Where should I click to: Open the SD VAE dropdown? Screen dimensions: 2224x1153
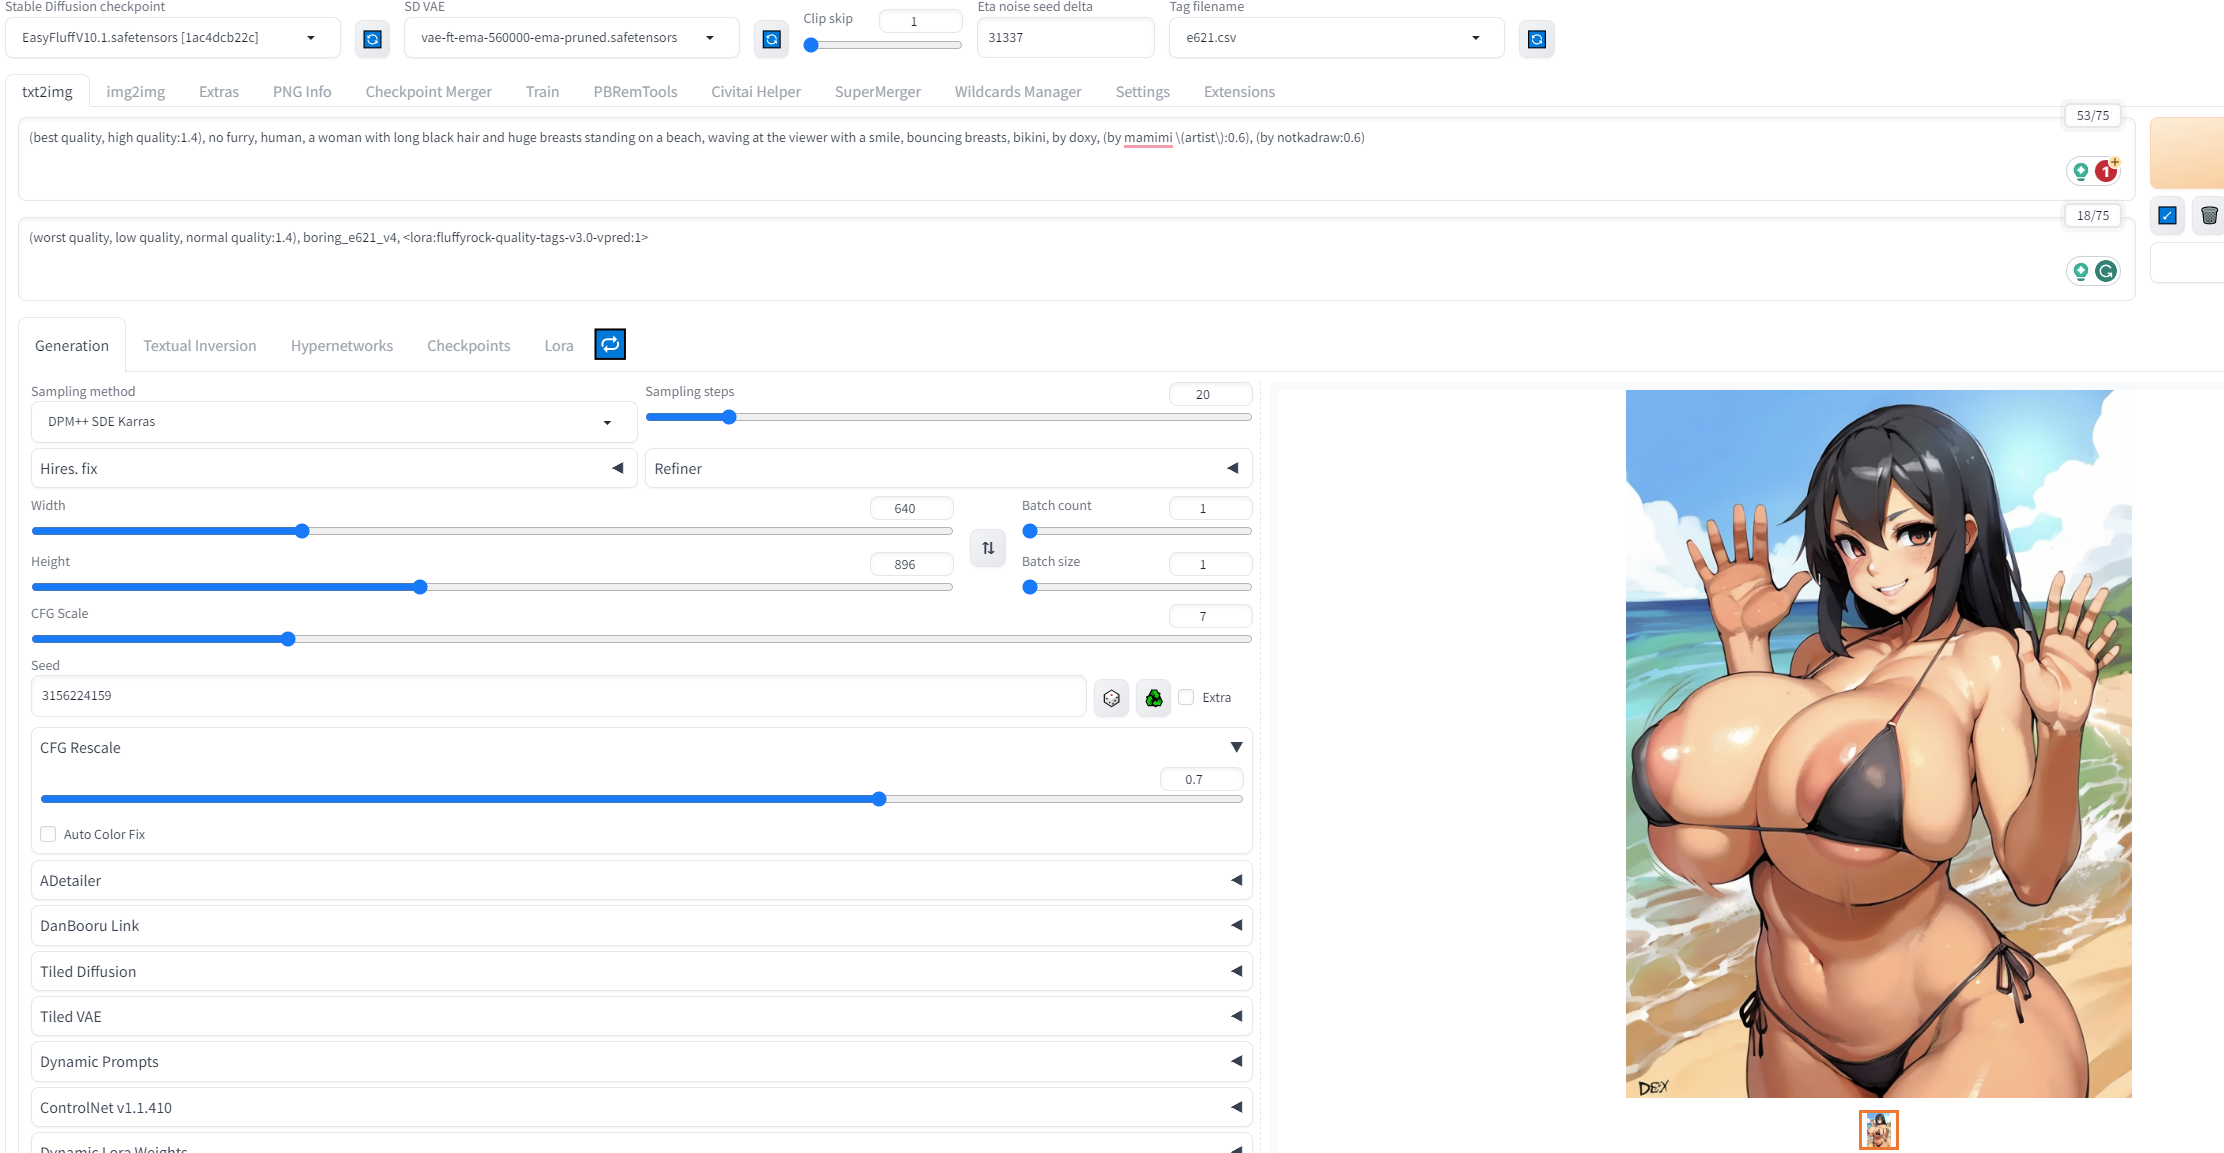[x=571, y=38]
